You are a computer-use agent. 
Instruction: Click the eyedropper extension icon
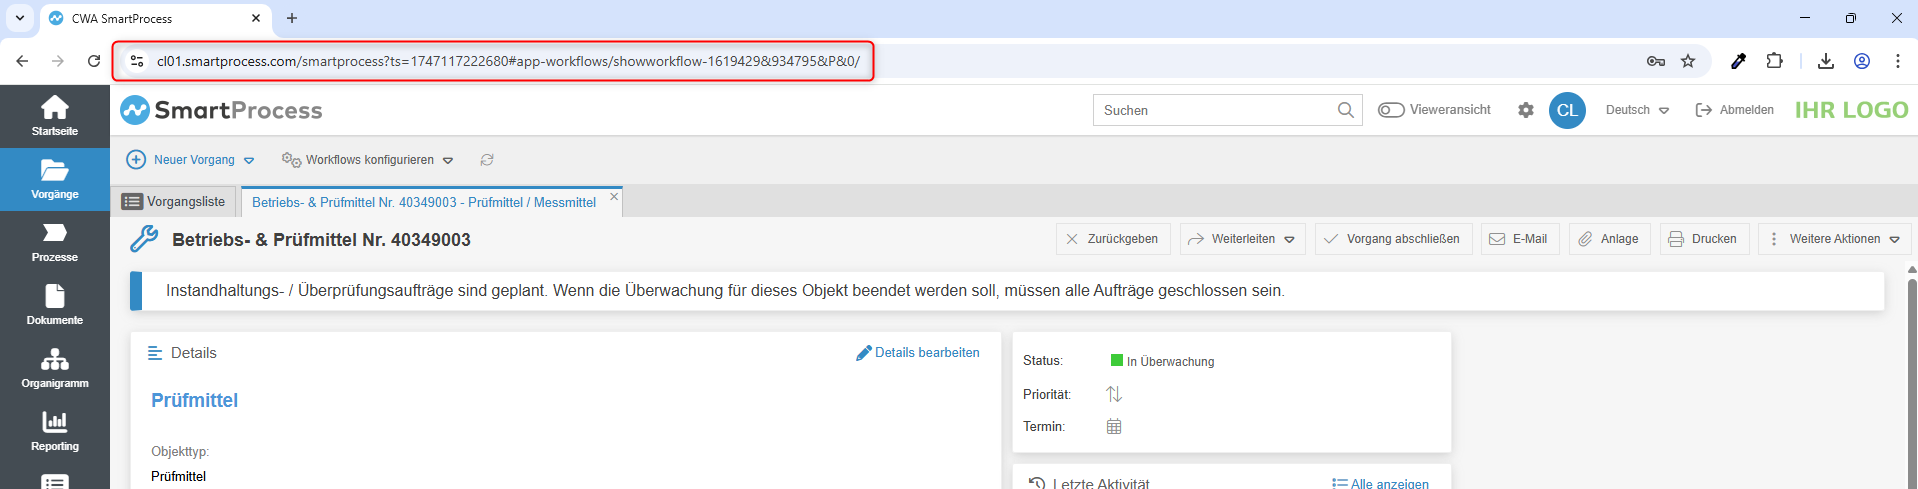tap(1738, 61)
